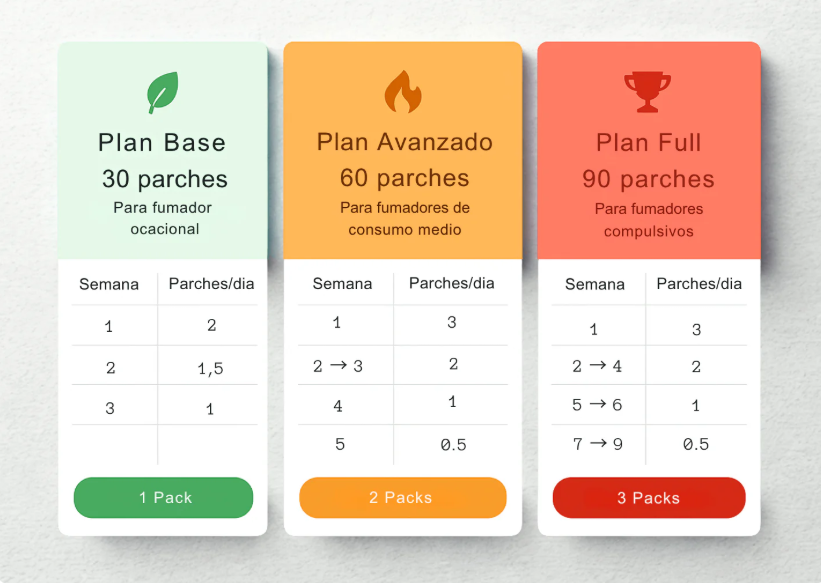Viewport: 821px width, 583px height.
Task: Click week 7 → 9 cell in Plan Full
Action: (598, 444)
